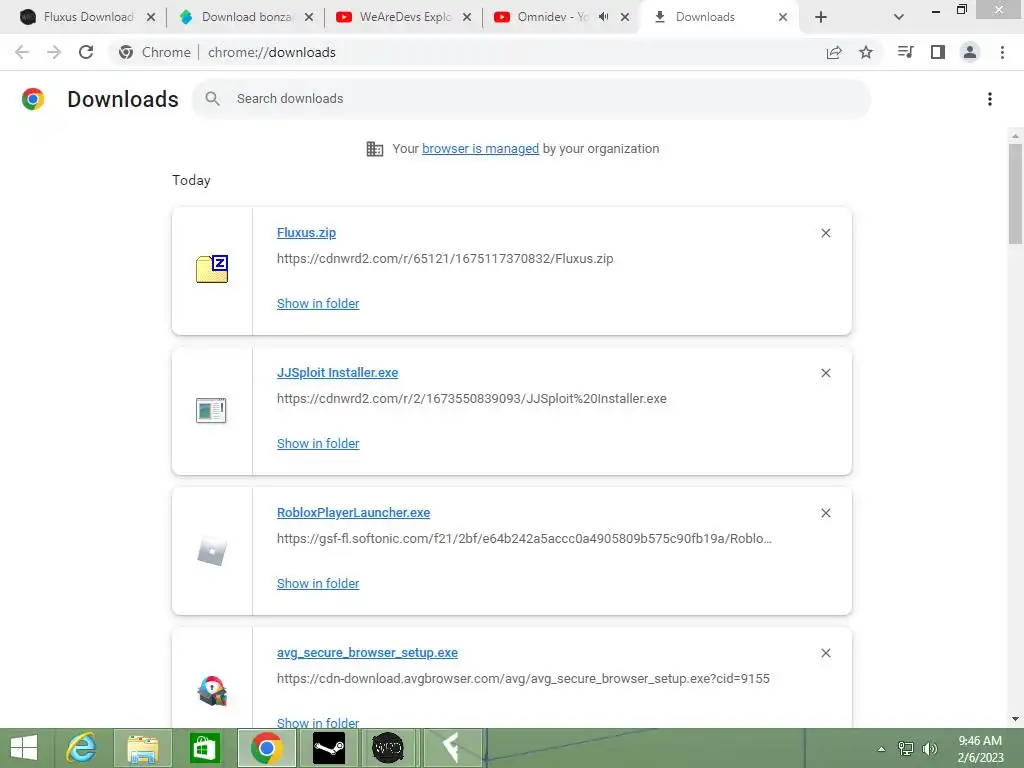Bookmark this page with the star icon
Image resolution: width=1024 pixels, height=768 pixels.
point(866,52)
